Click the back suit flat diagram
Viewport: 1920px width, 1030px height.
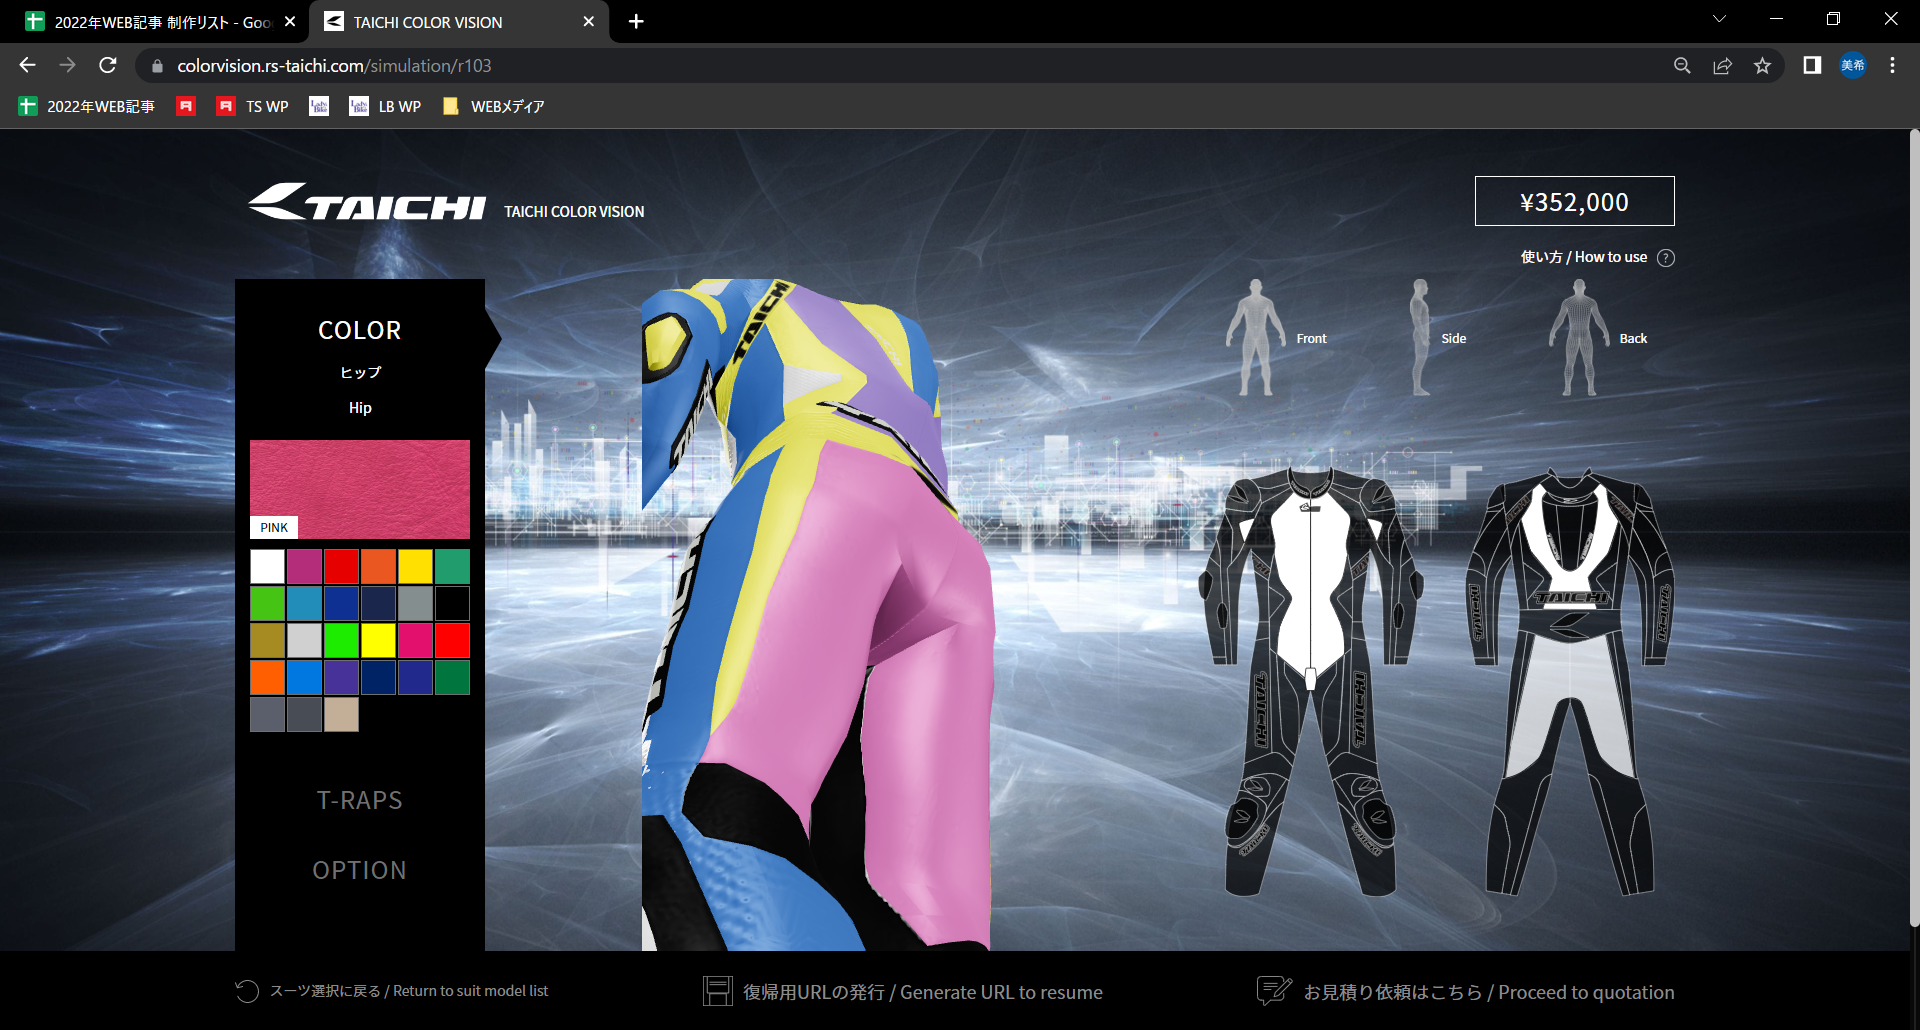click(x=1570, y=680)
